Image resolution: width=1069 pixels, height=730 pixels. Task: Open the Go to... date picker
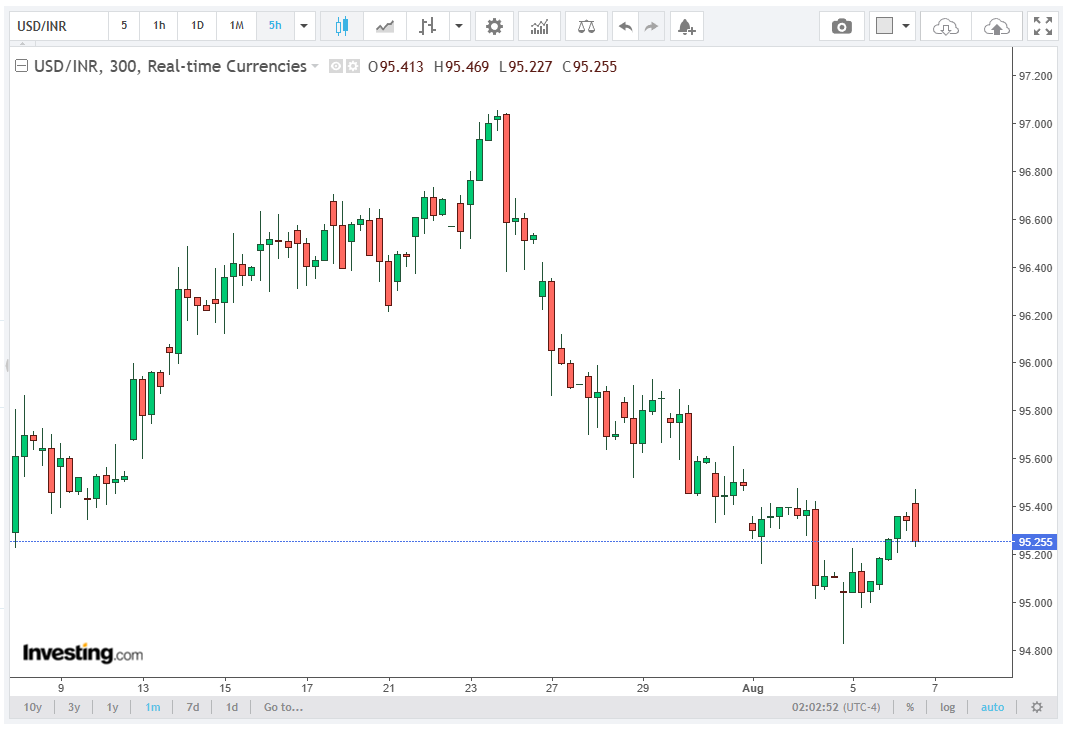click(283, 707)
